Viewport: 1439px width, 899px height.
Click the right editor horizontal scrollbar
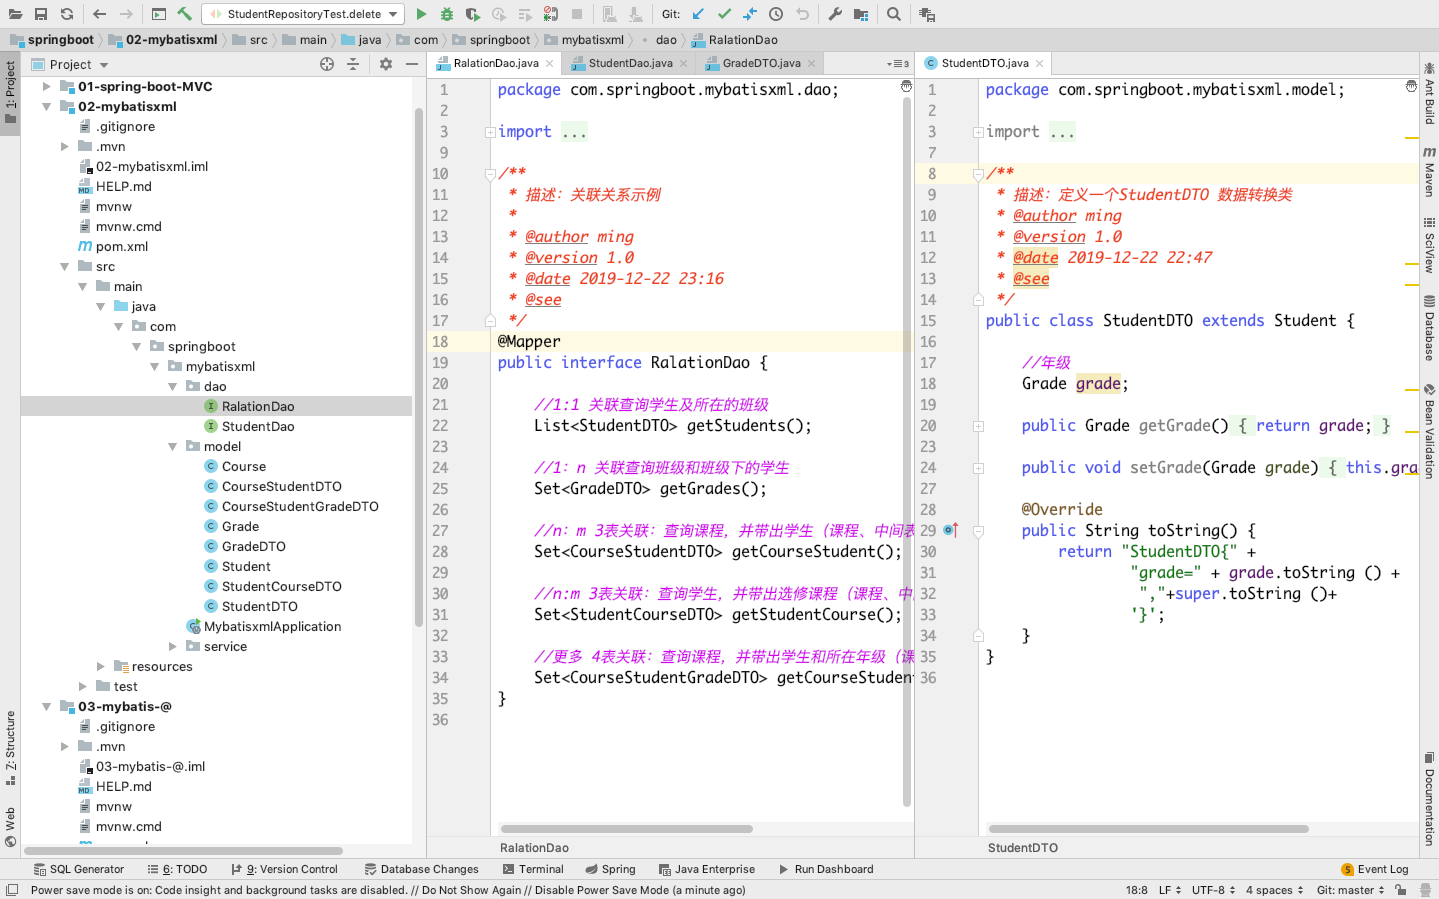pos(1149,829)
